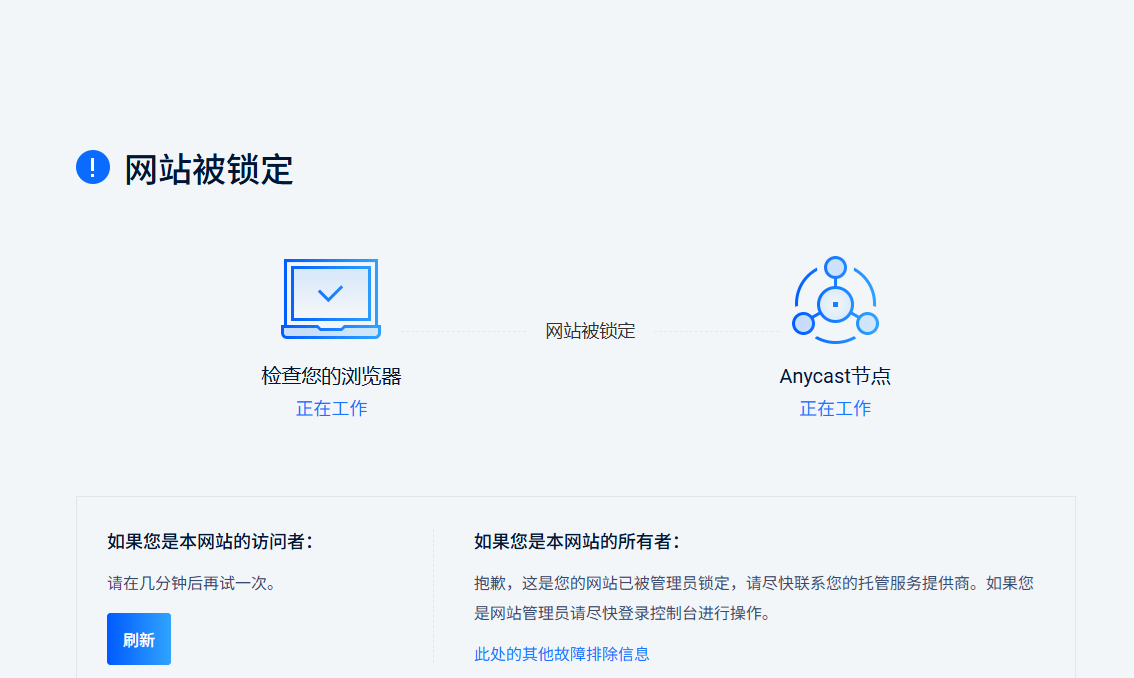Click the Anycast node network icon
1134x678 pixels.
pyautogui.click(x=835, y=301)
